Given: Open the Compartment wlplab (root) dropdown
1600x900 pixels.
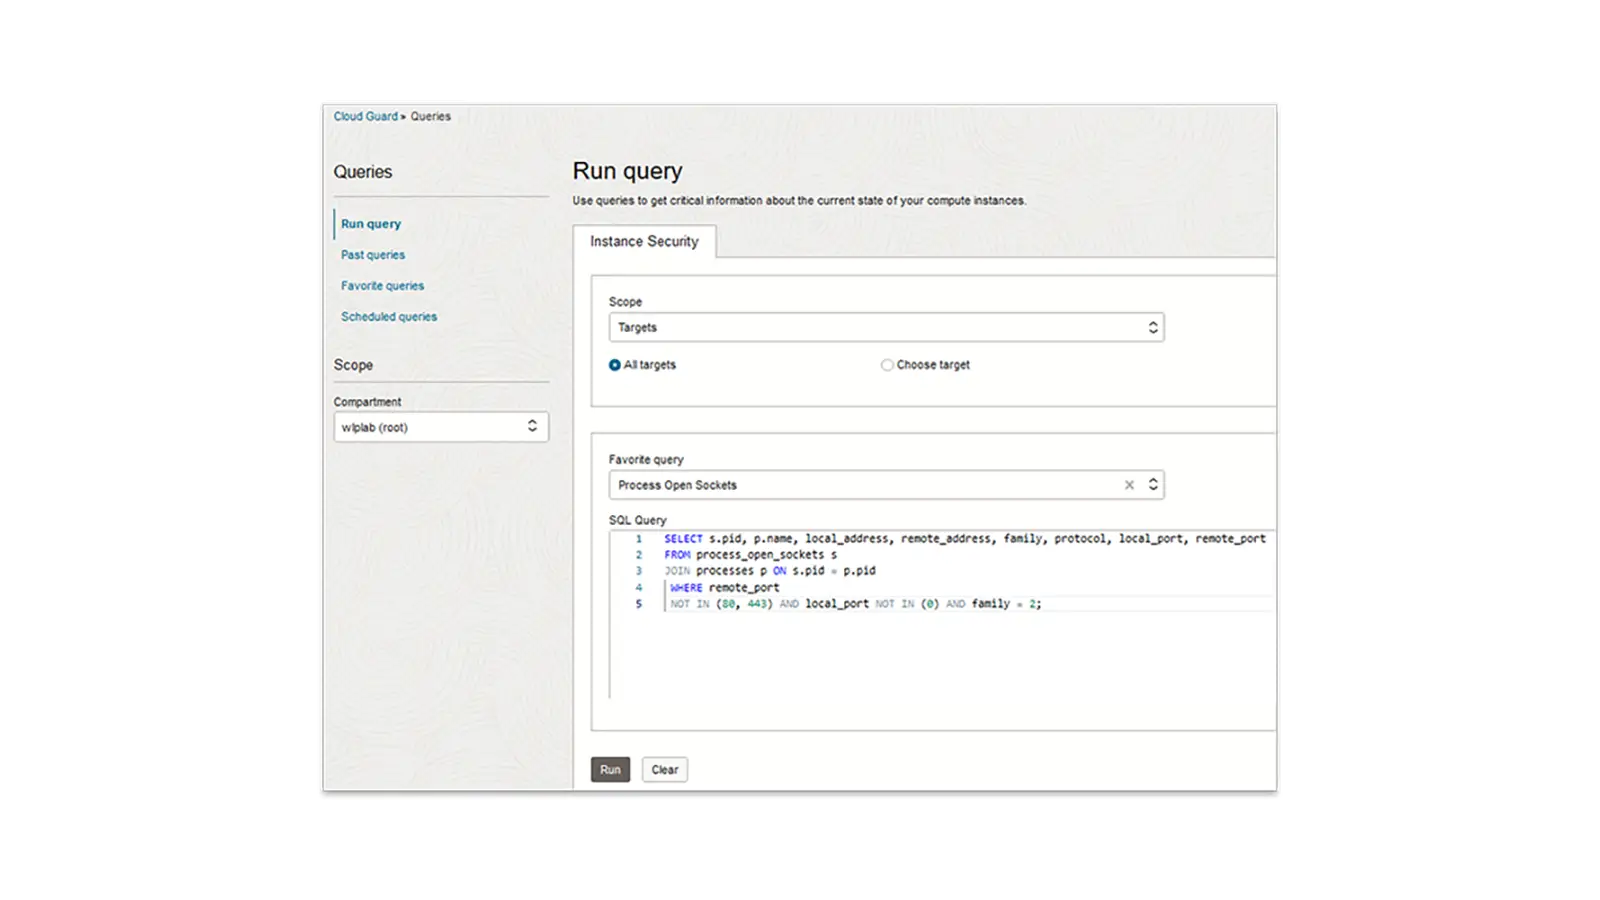Looking at the screenshot, I should (x=441, y=427).
